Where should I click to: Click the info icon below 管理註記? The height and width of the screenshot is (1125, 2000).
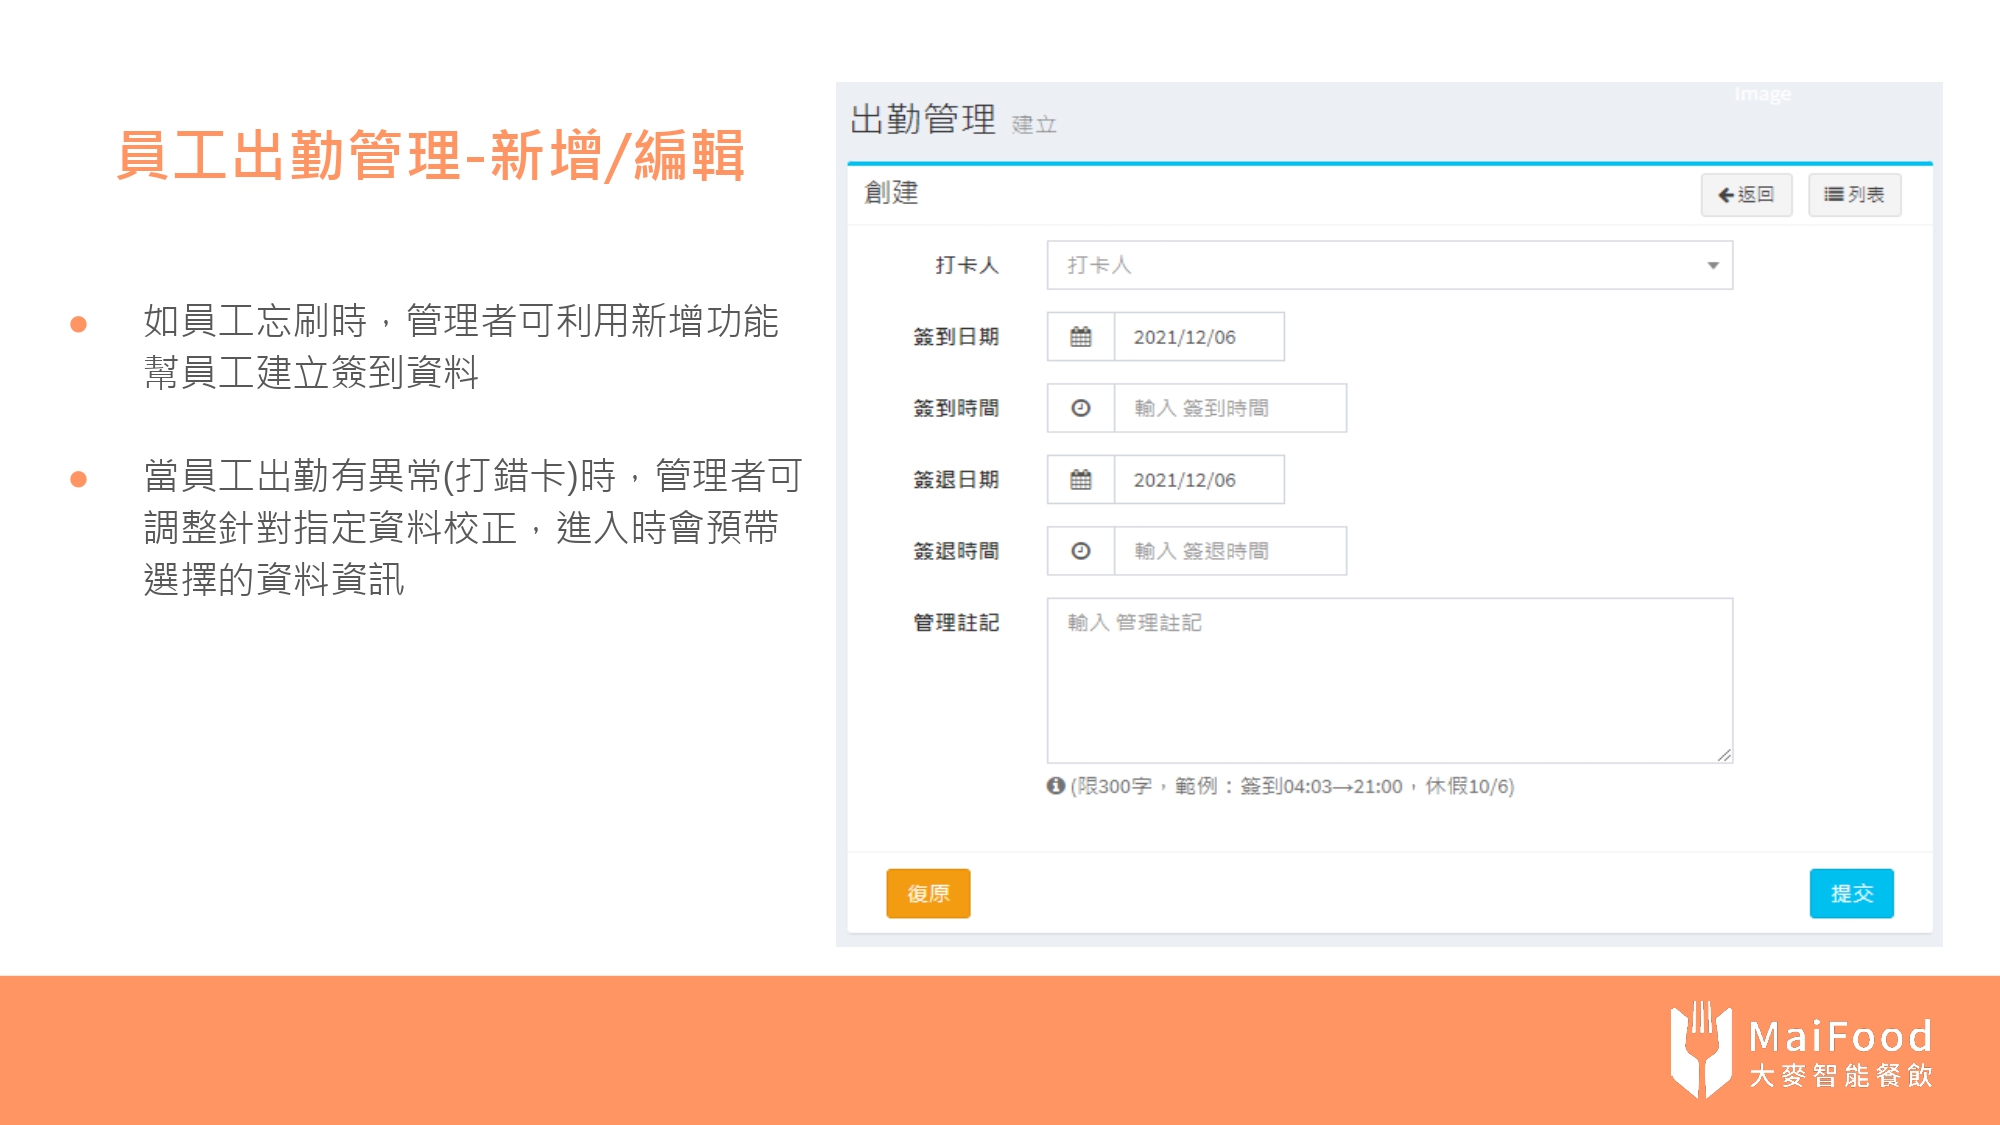[1055, 786]
